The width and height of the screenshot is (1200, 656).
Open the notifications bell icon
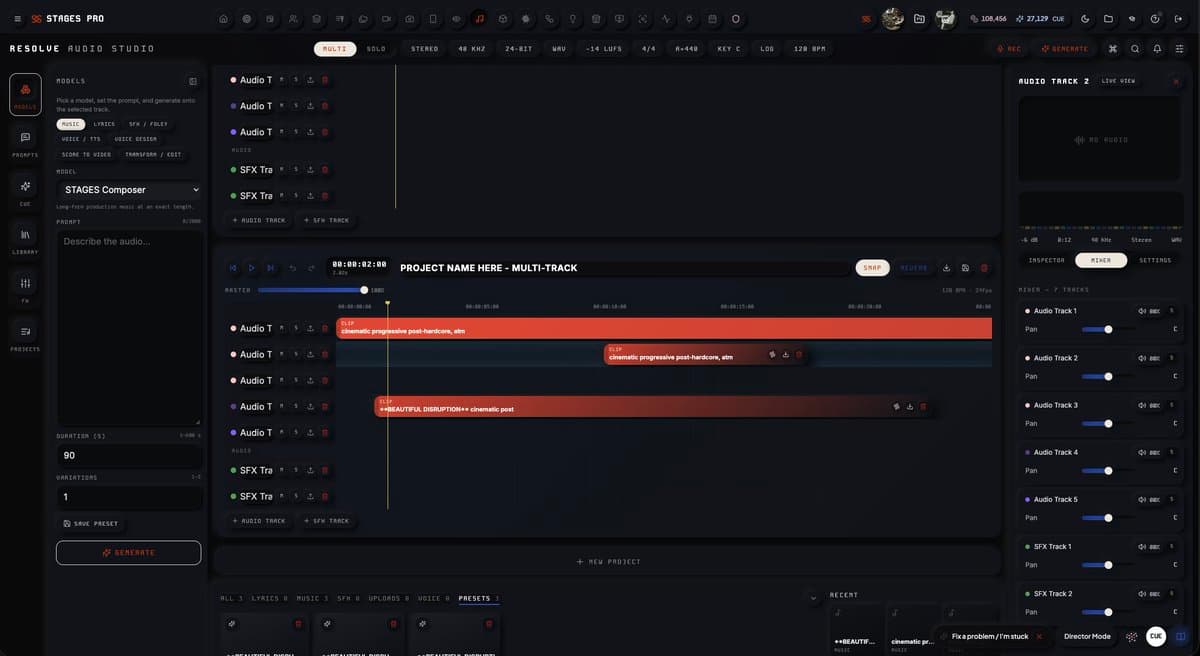(1157, 48)
